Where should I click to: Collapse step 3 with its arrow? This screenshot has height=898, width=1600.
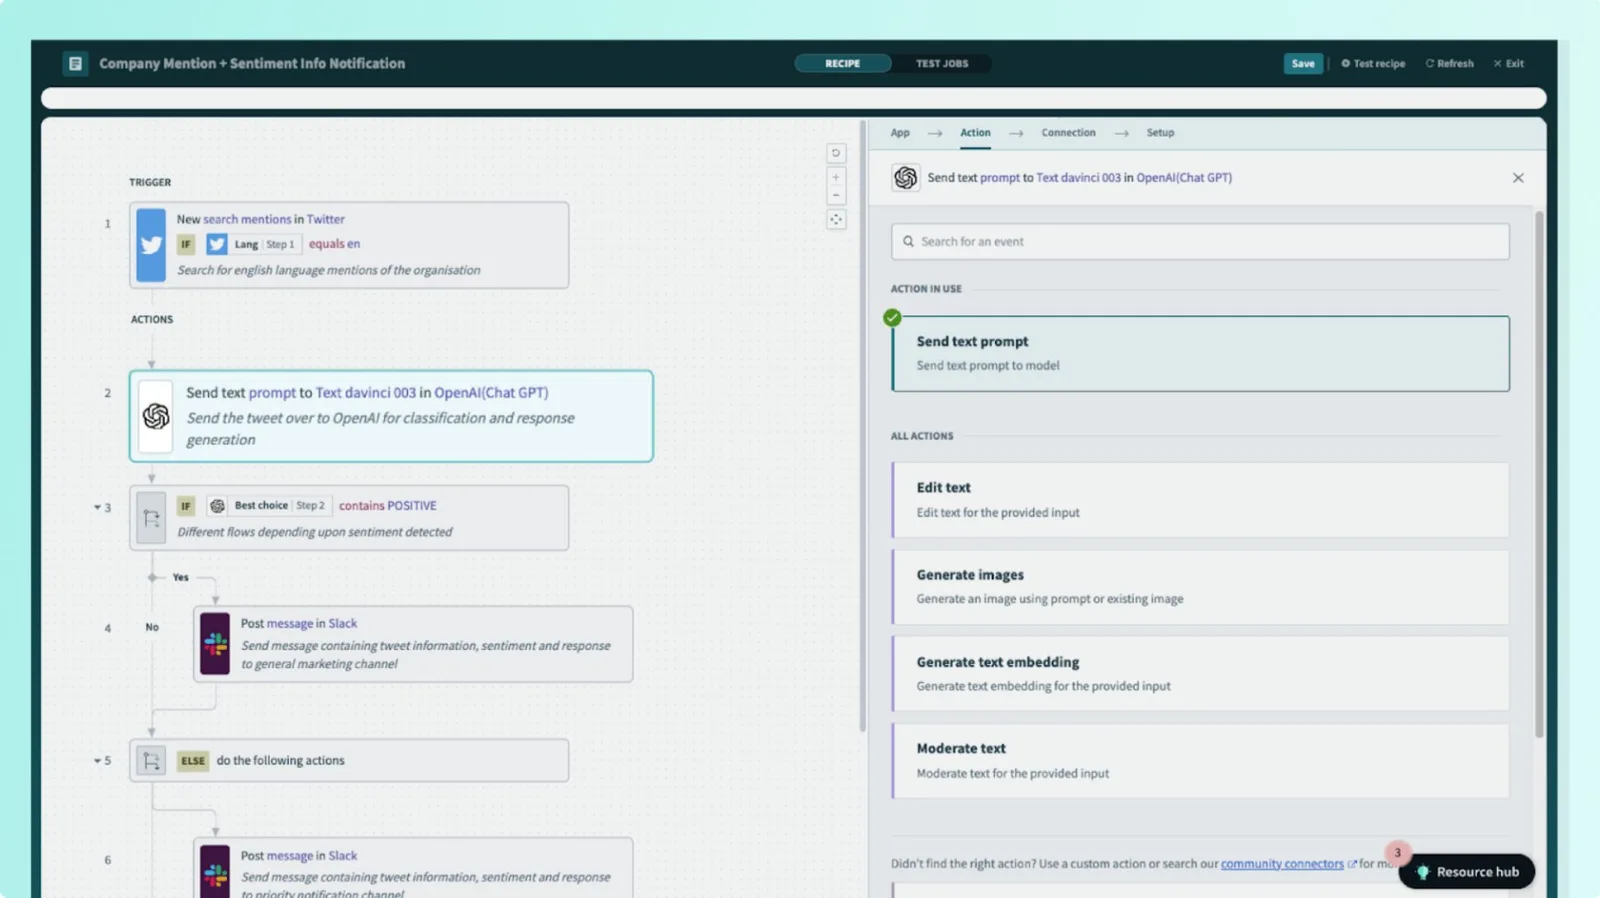97,507
